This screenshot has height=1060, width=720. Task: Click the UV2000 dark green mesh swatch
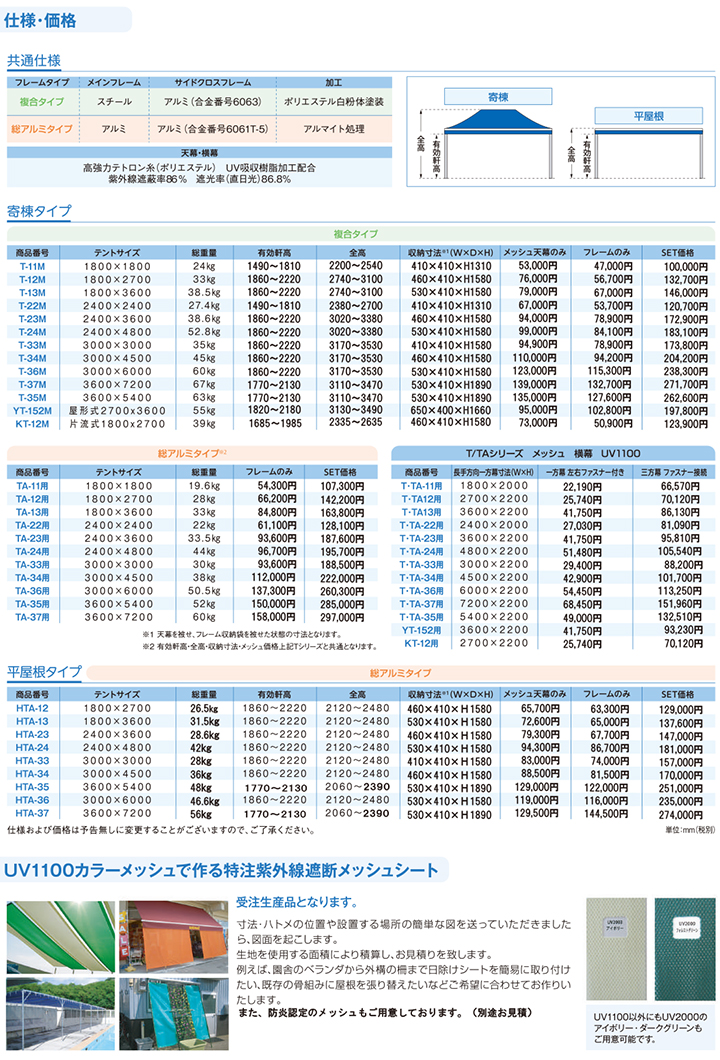tap(685, 948)
